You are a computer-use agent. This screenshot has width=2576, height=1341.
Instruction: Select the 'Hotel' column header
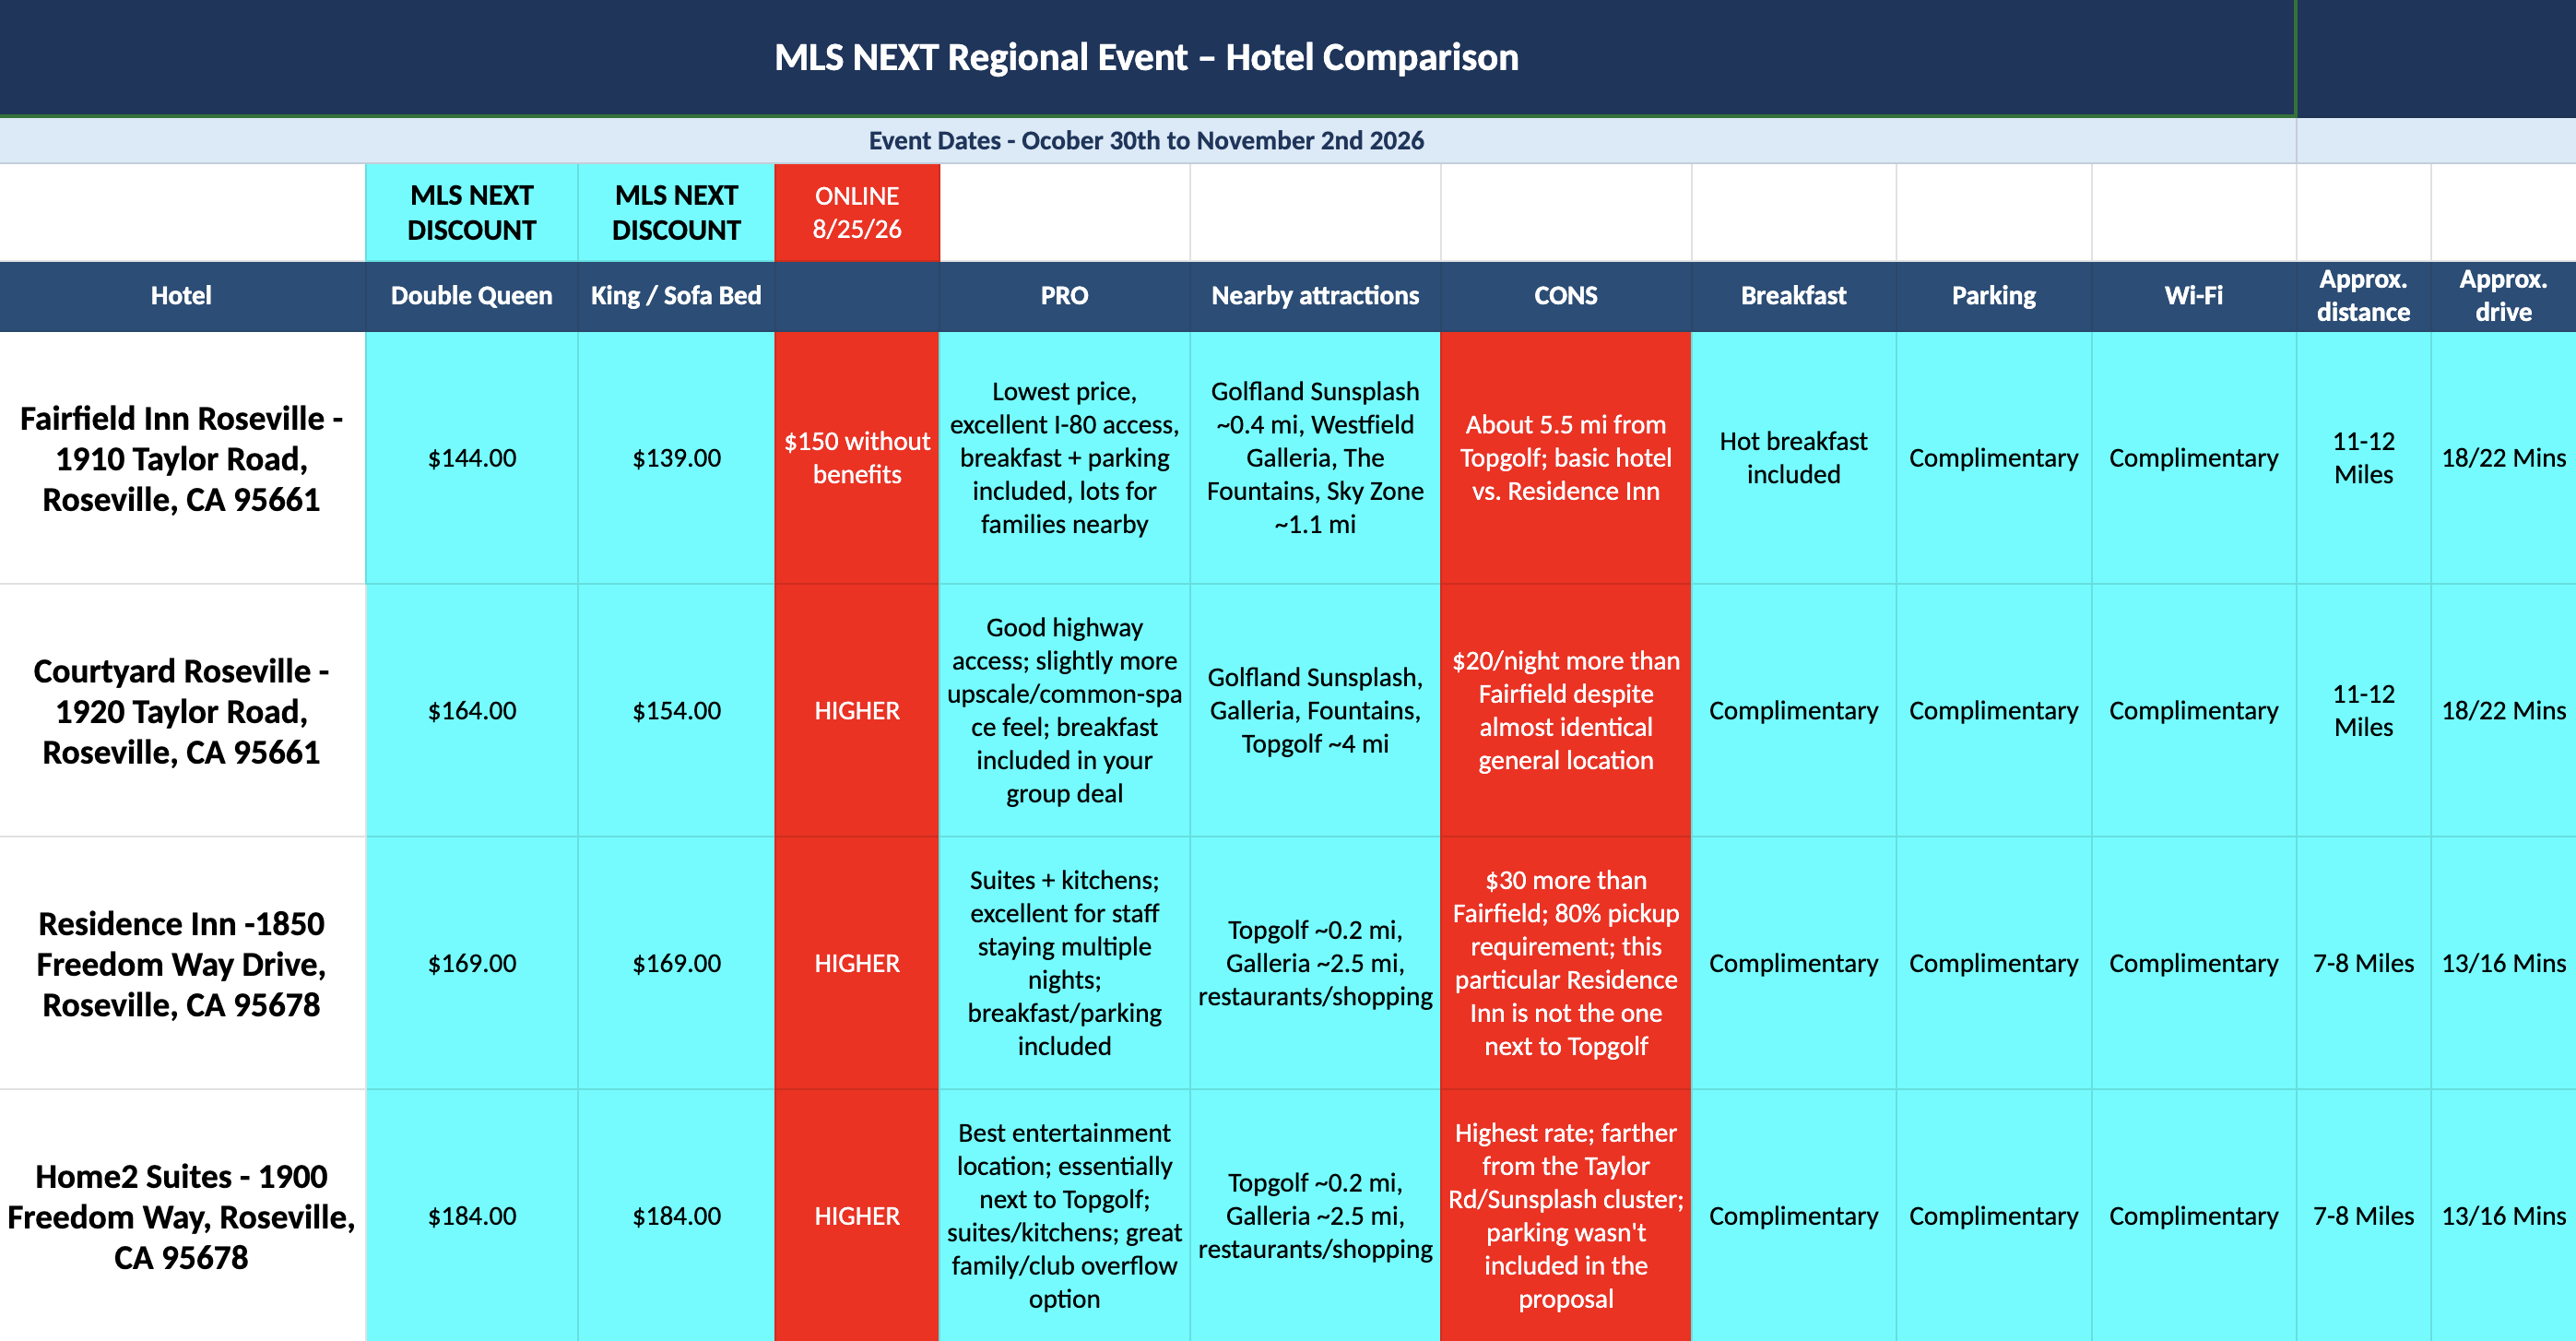[x=182, y=296]
